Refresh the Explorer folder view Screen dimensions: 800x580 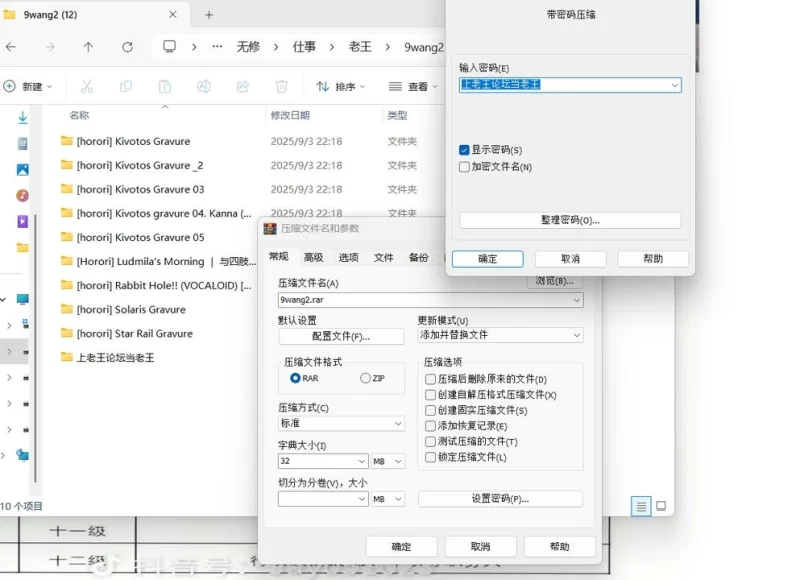(128, 47)
